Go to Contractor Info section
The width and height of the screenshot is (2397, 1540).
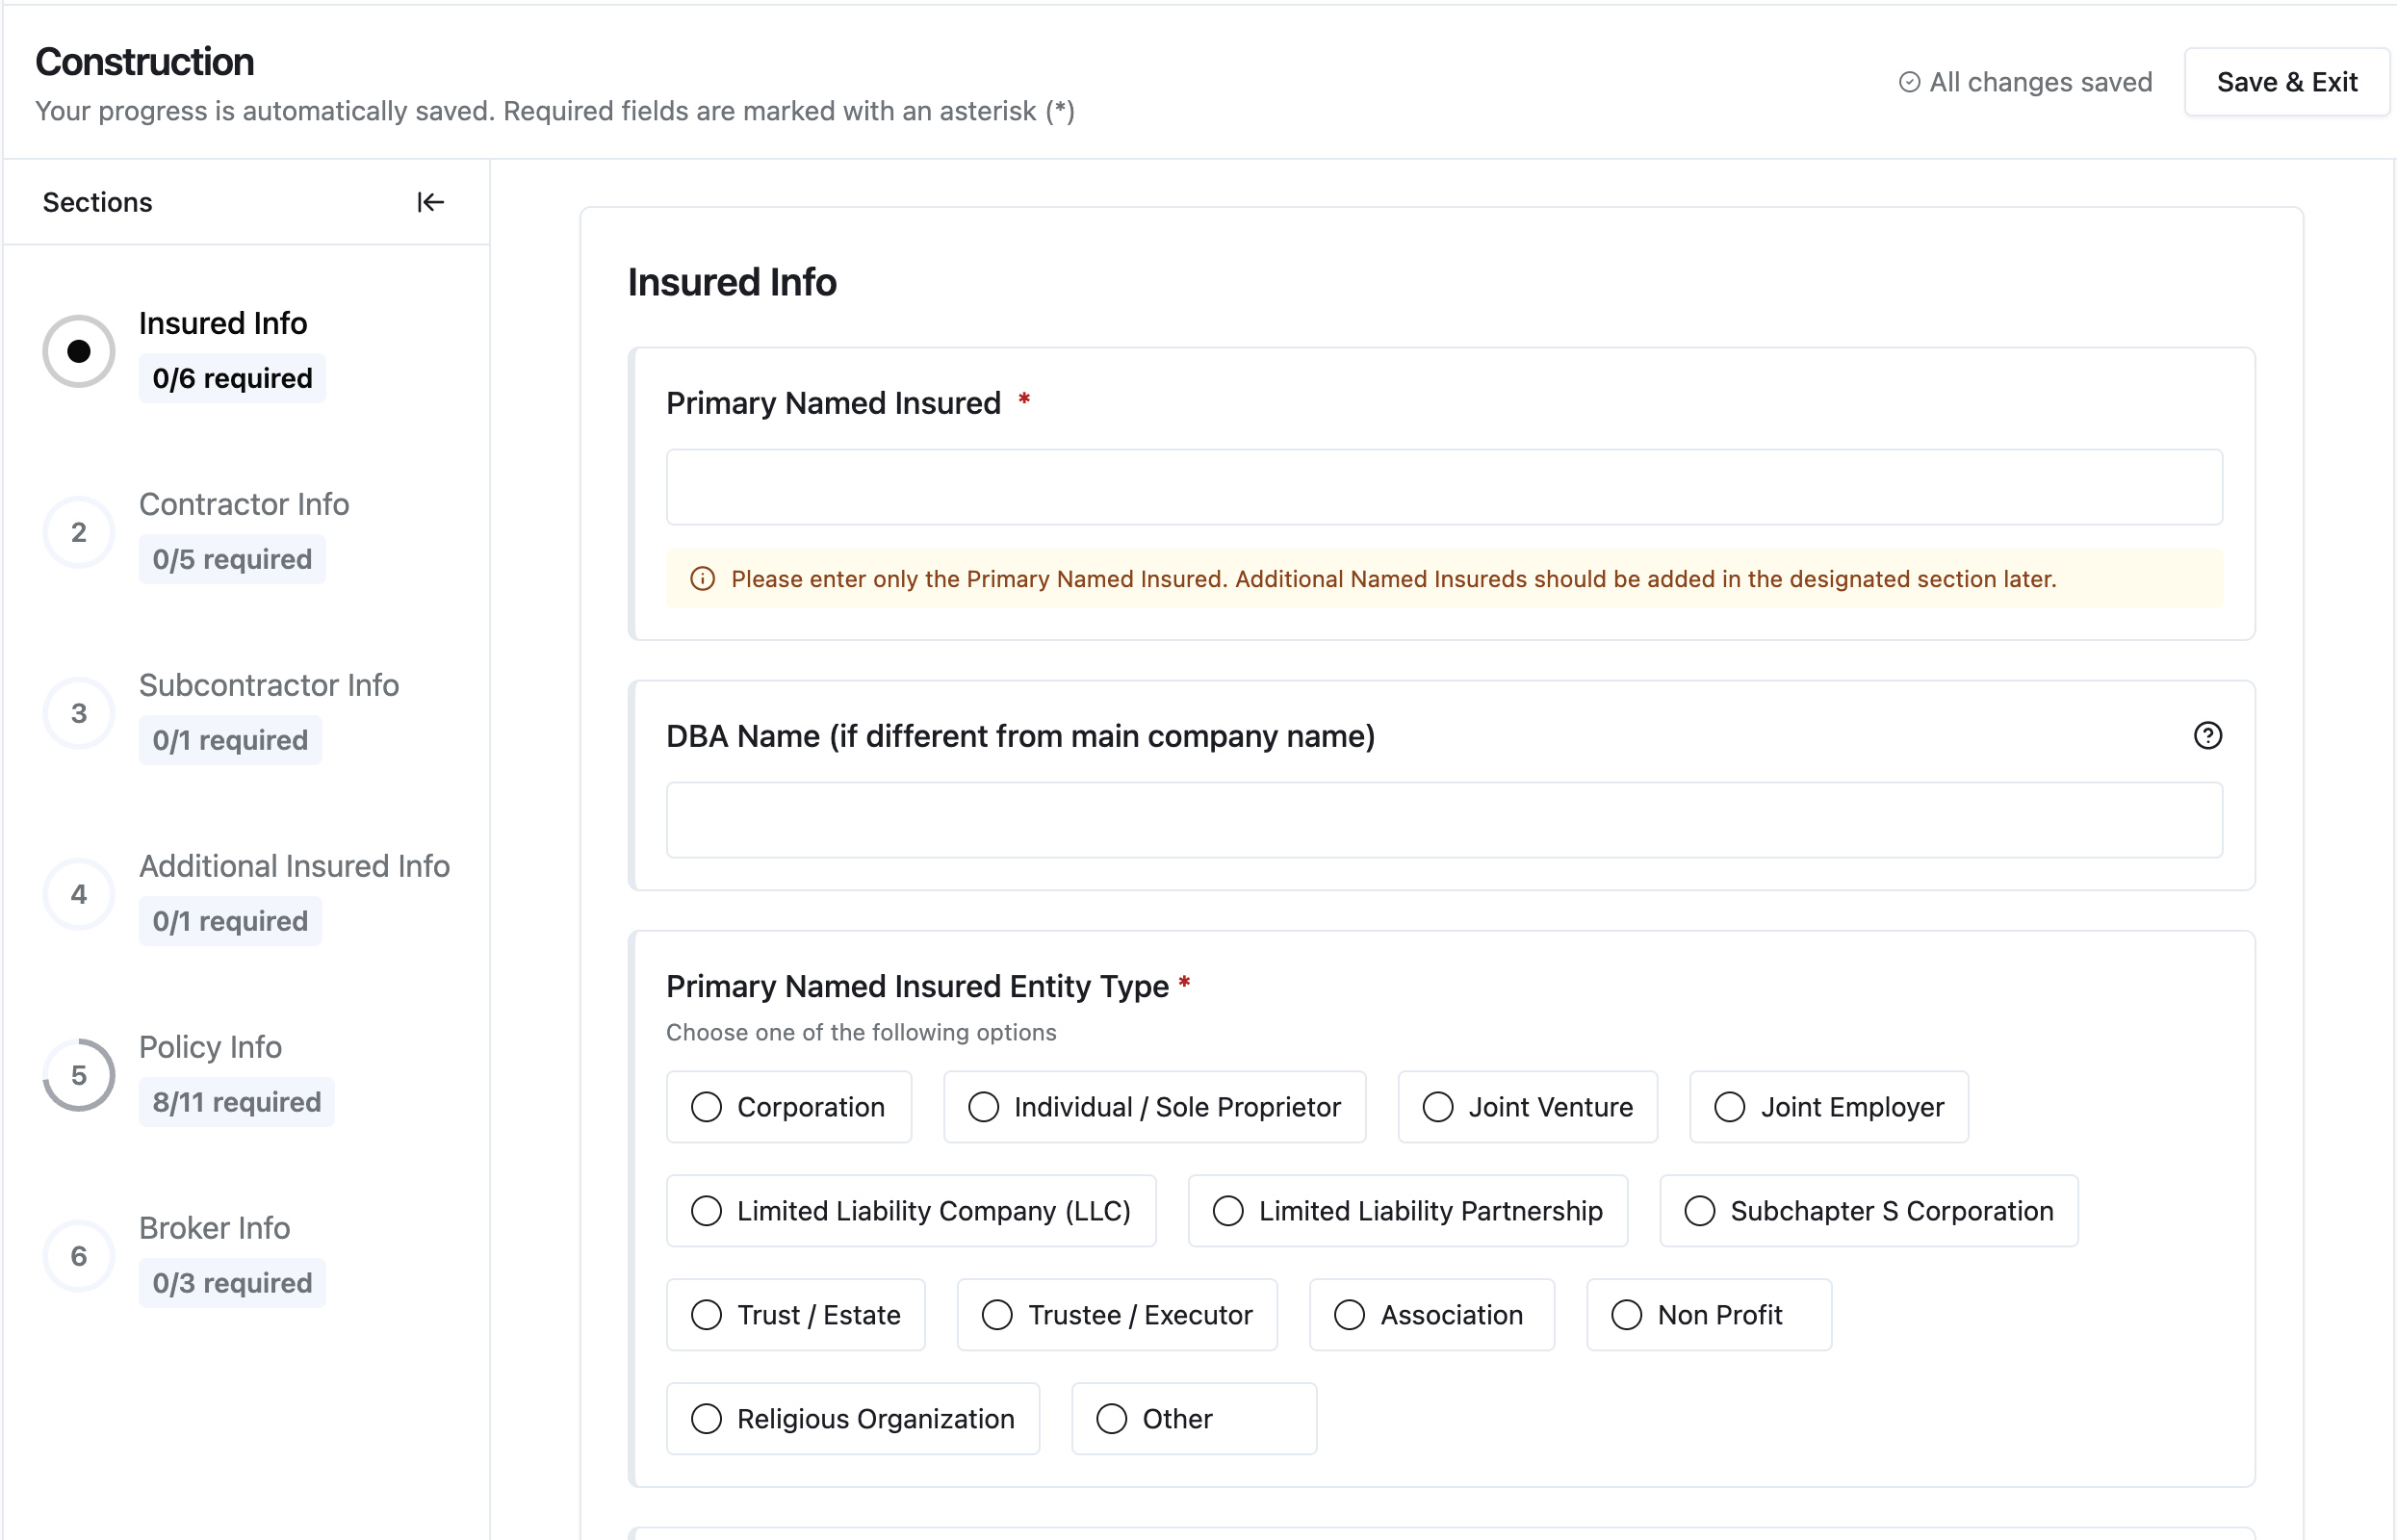(244, 504)
